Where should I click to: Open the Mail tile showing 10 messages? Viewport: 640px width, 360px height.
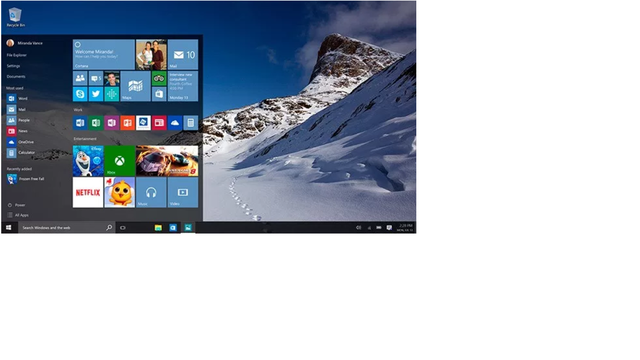(x=183, y=54)
